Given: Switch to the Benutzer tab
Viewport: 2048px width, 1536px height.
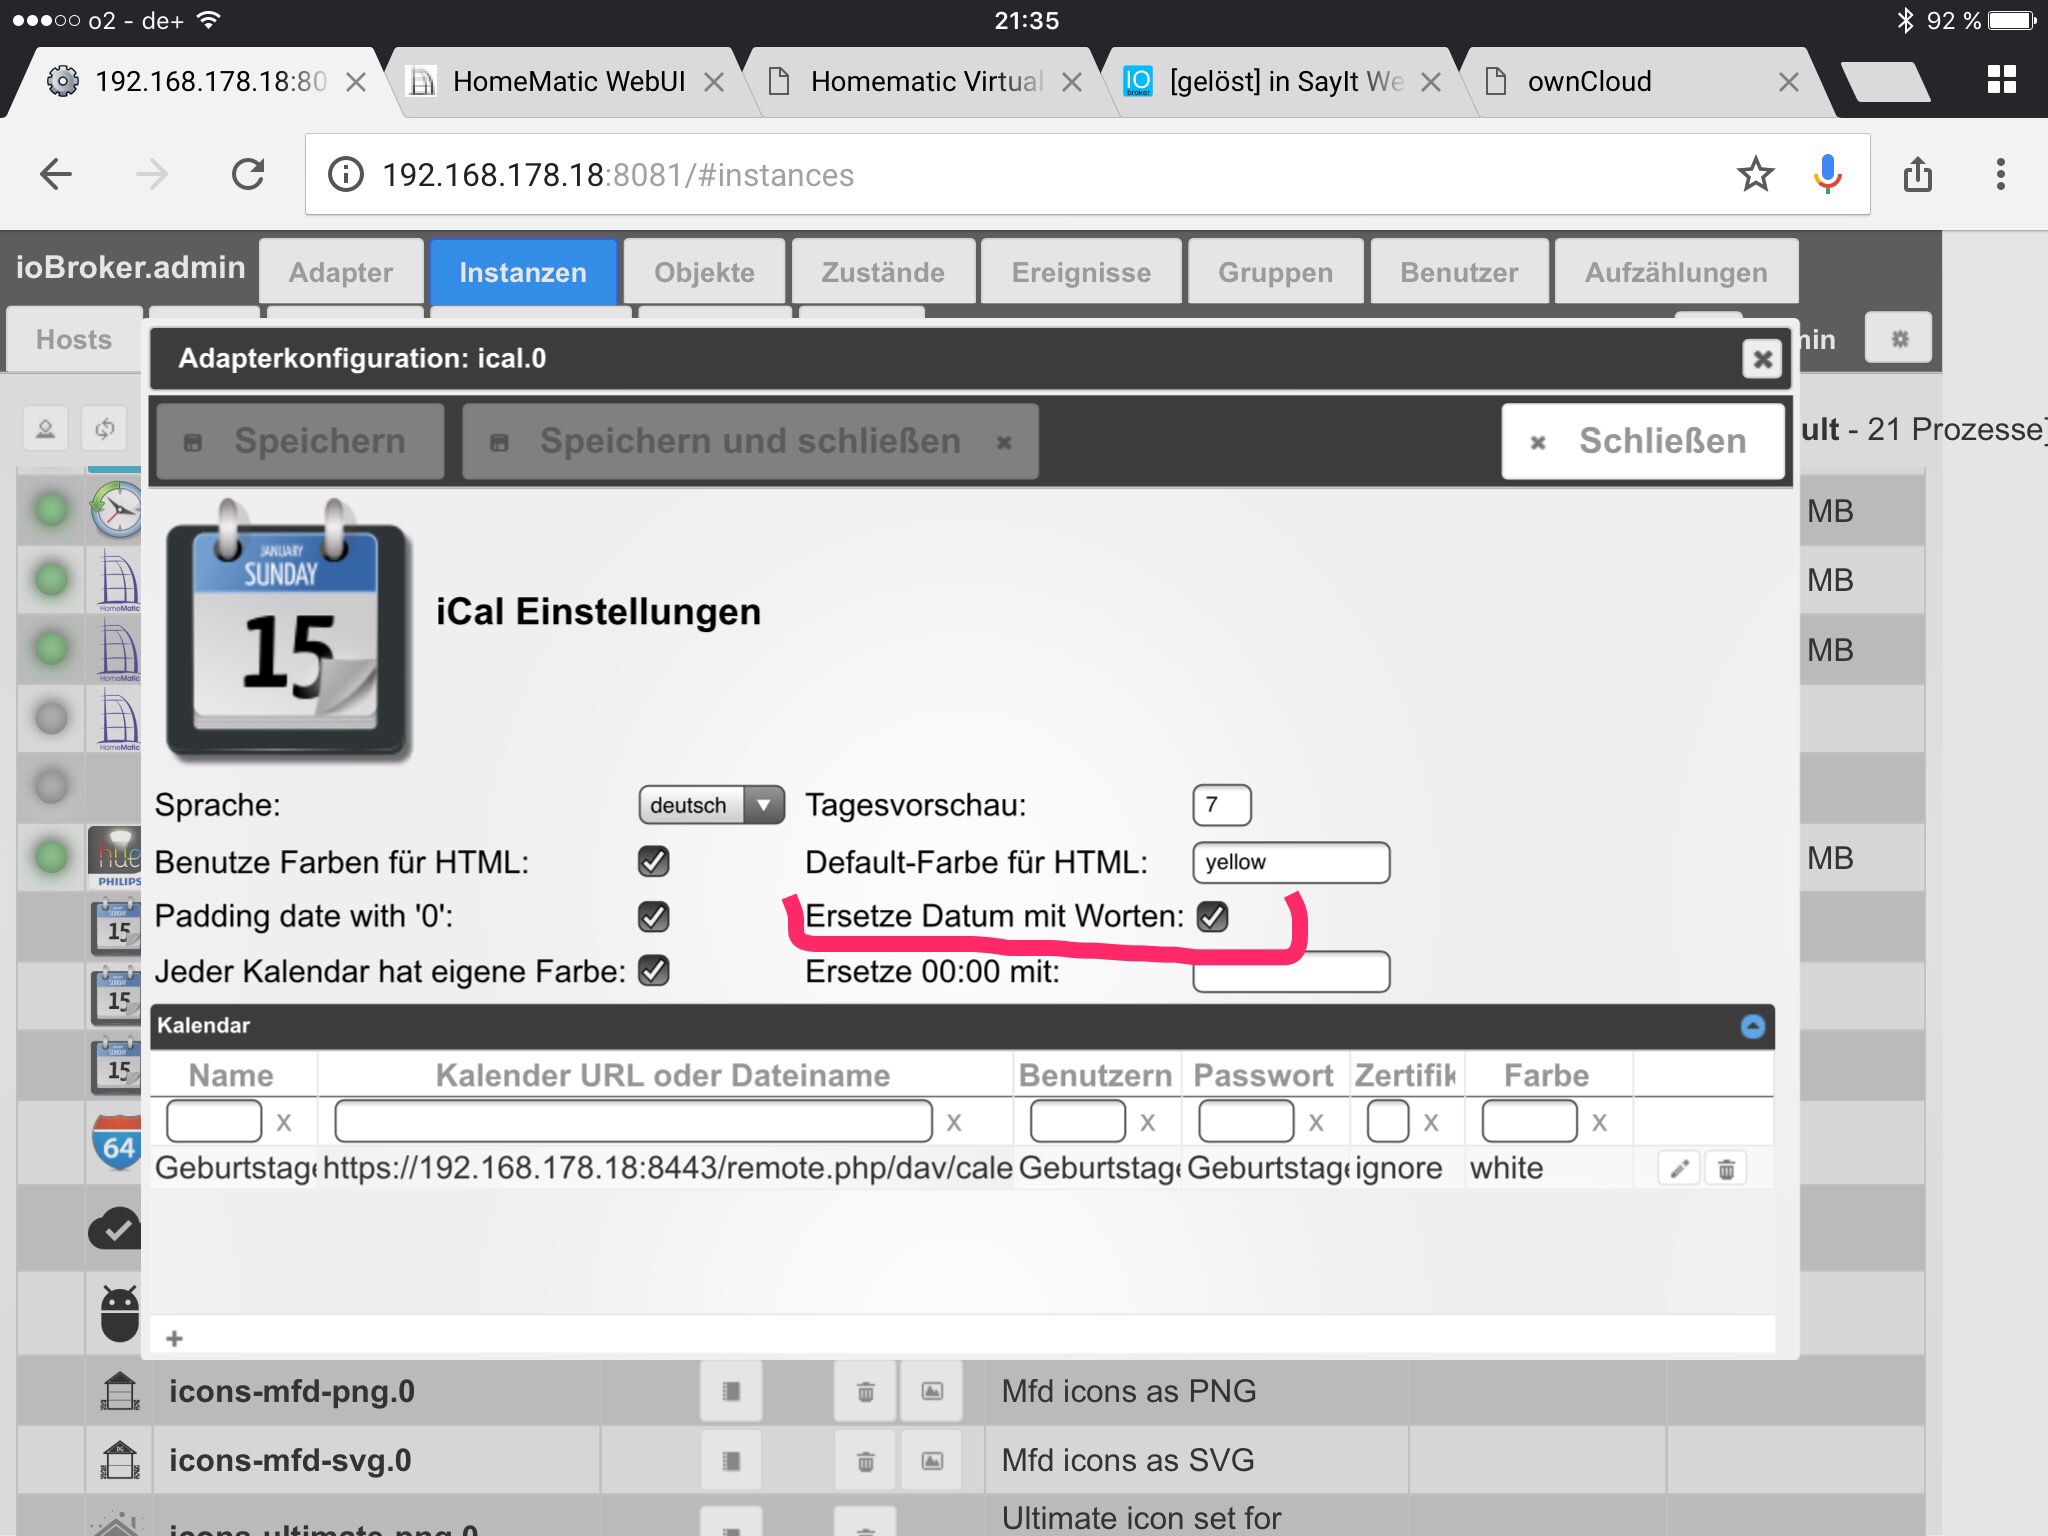Looking at the screenshot, I should click(1459, 272).
